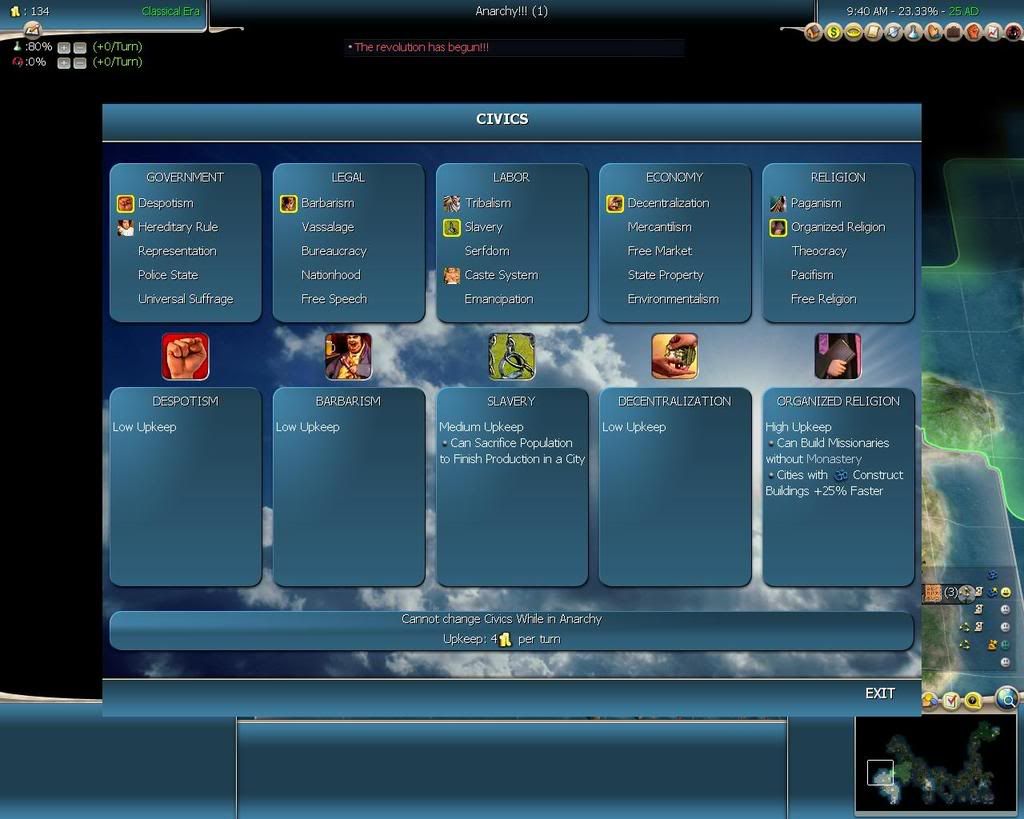
Task: Select the Universal Suffrage civic
Action: pos(185,299)
